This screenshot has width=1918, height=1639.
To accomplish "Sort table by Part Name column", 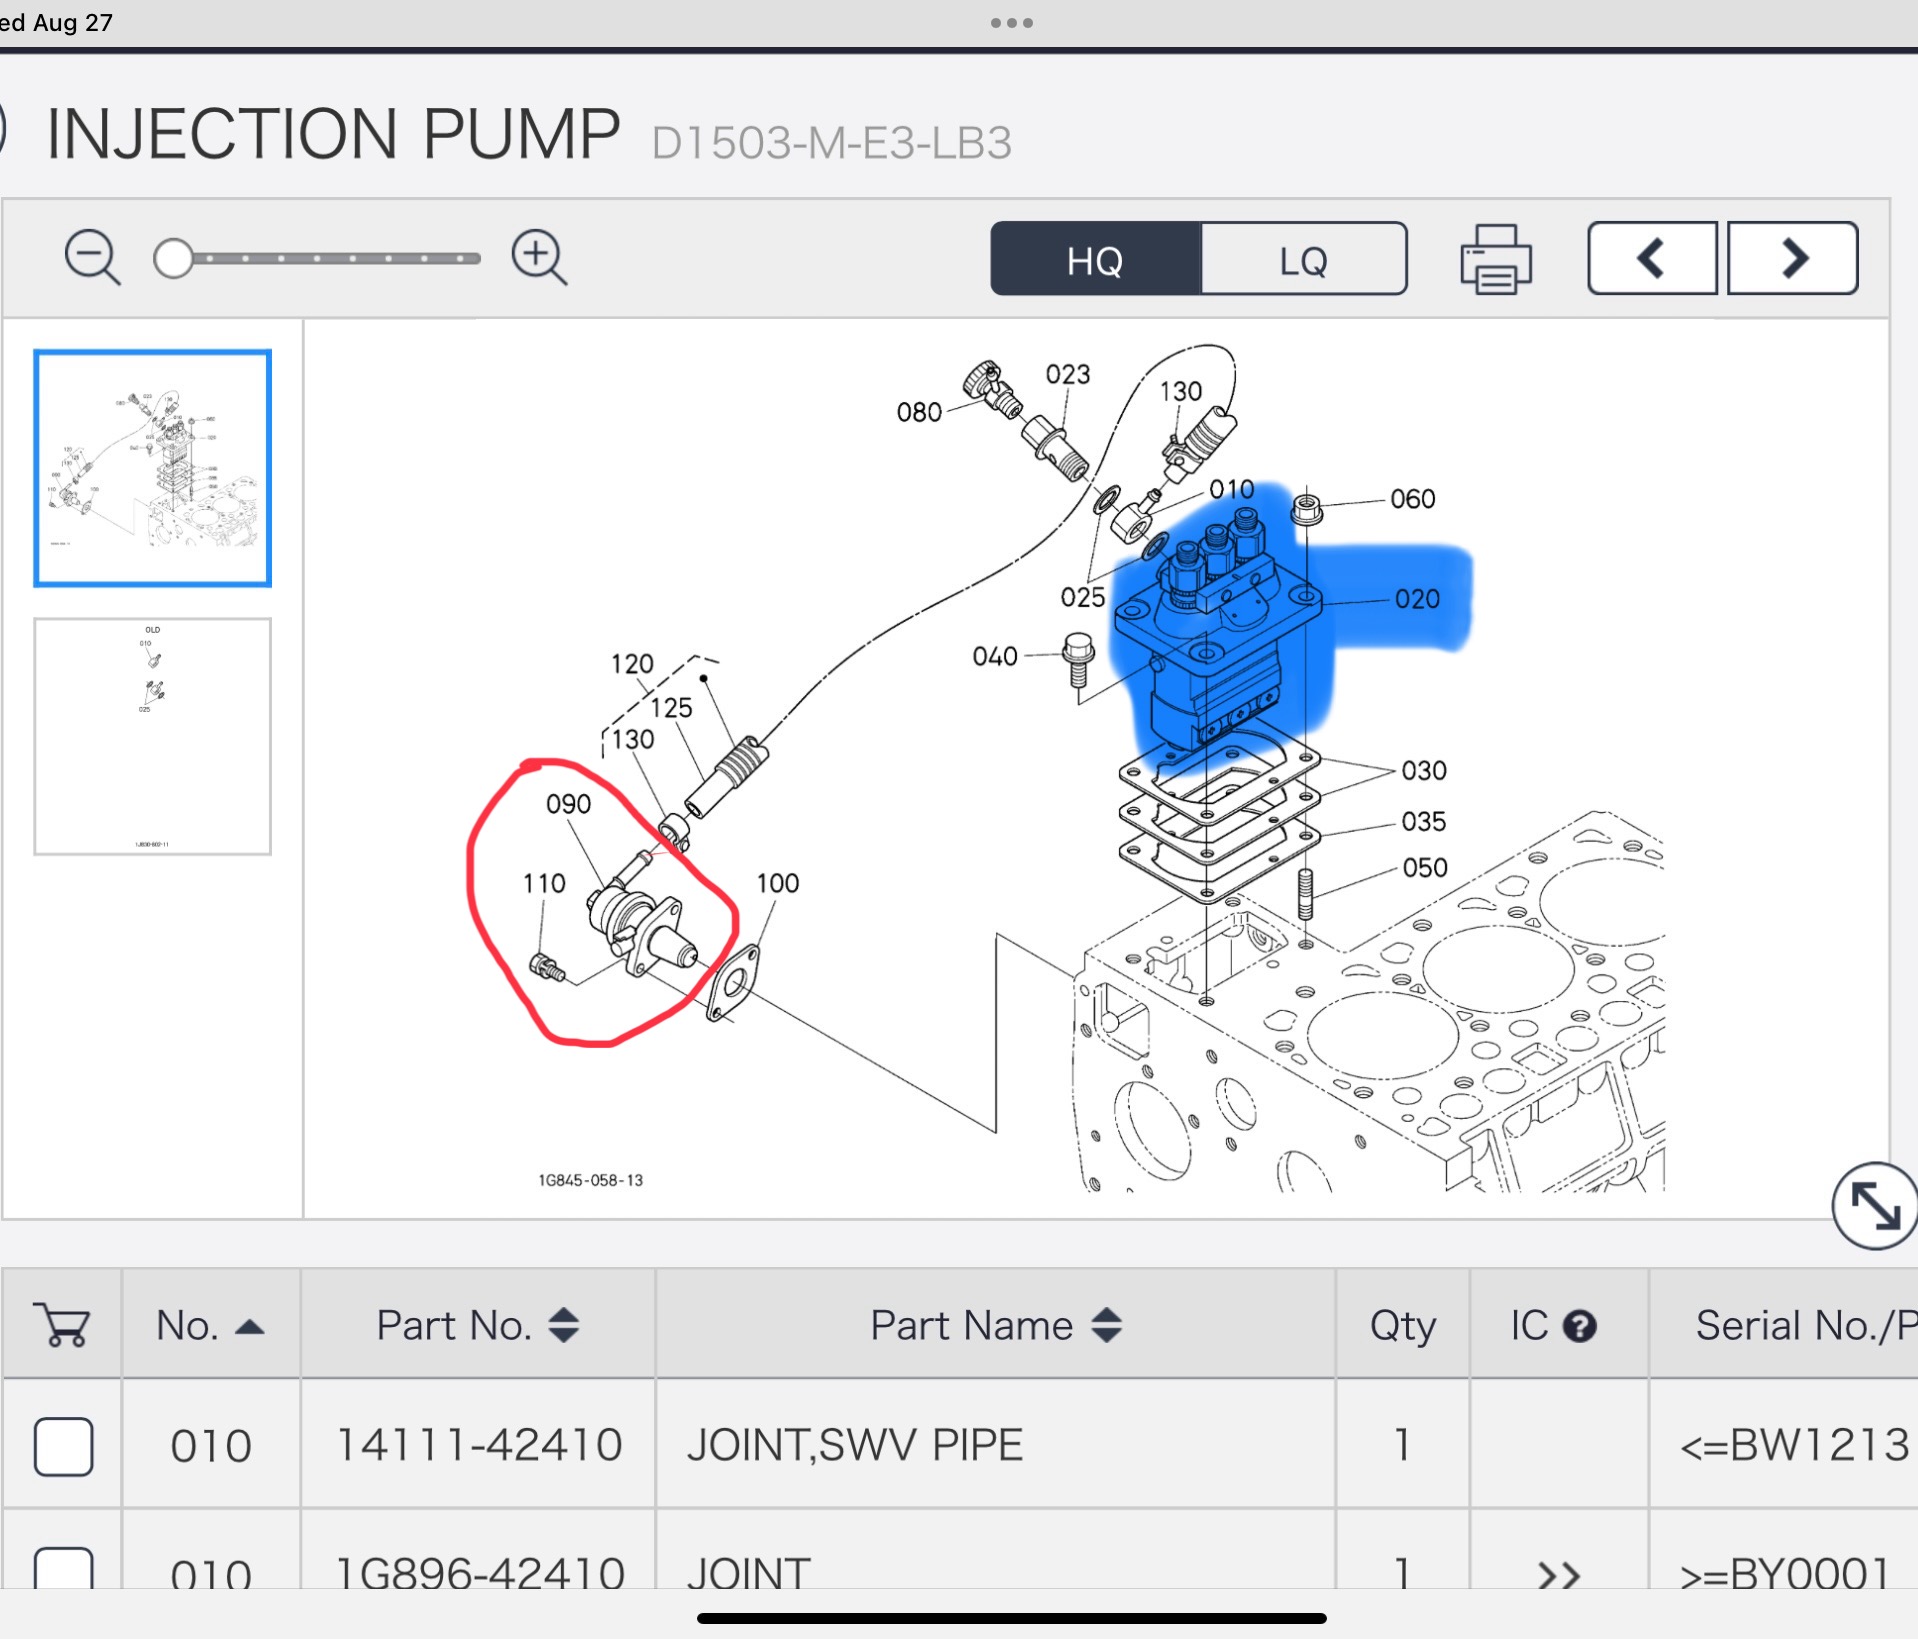I will pos(995,1326).
